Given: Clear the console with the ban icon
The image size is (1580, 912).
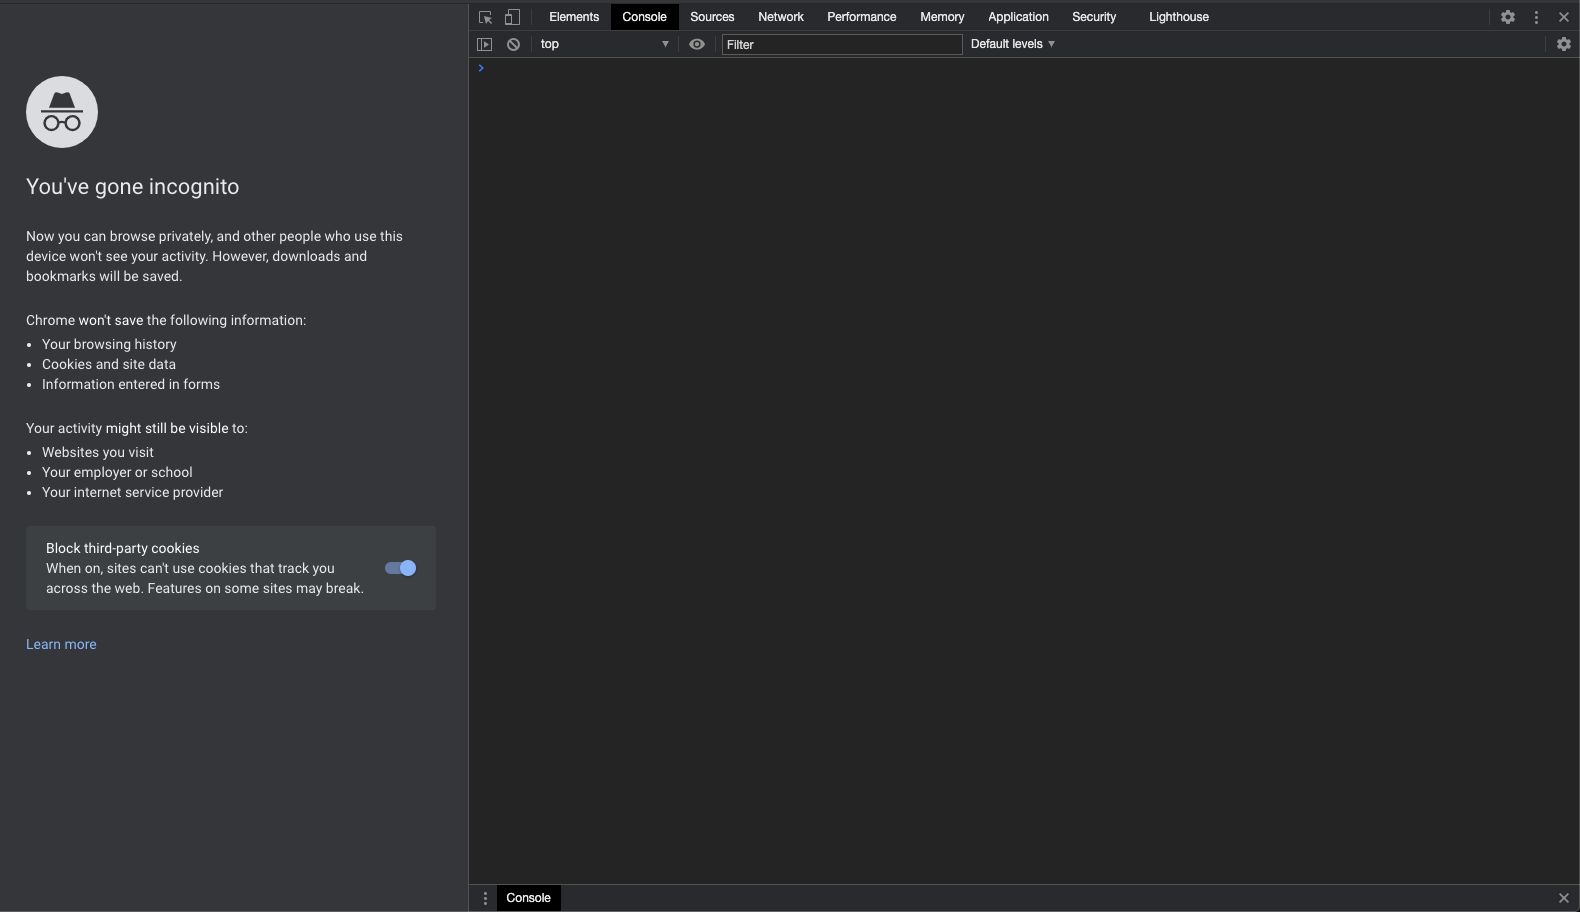Looking at the screenshot, I should tap(513, 44).
